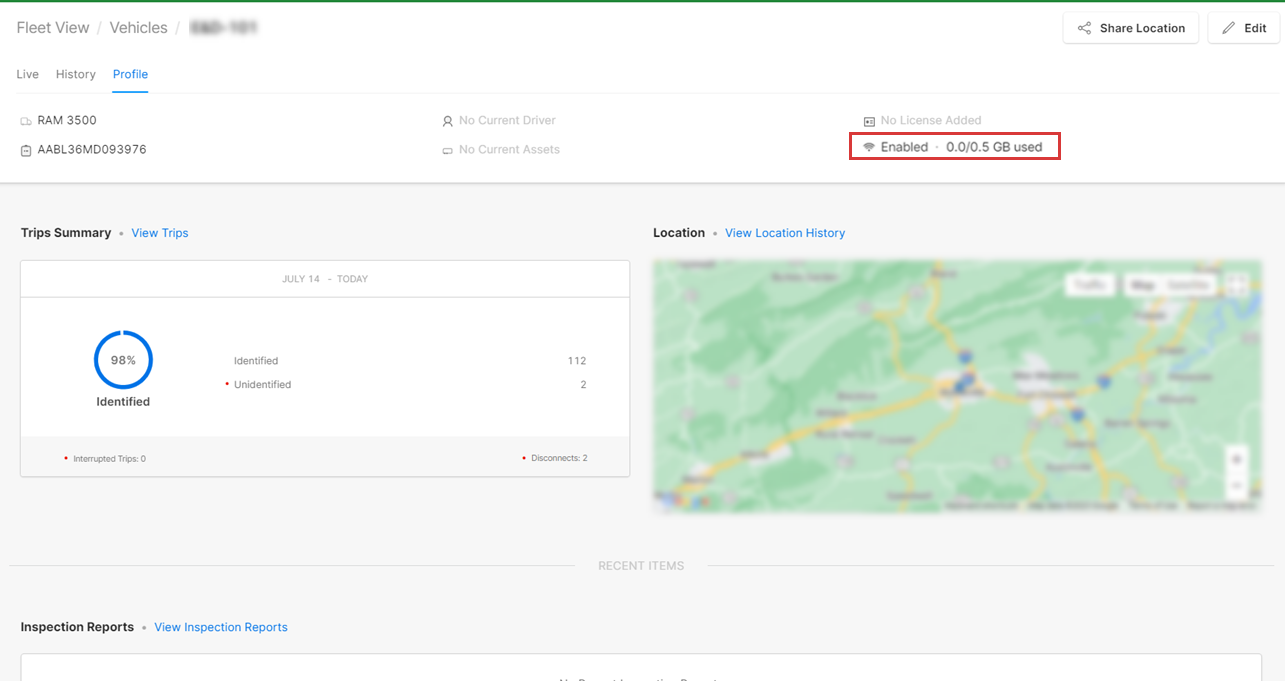Open the Vehicles breadcrumb link
Screen dimensions: 1285x681
pyautogui.click(x=138, y=28)
